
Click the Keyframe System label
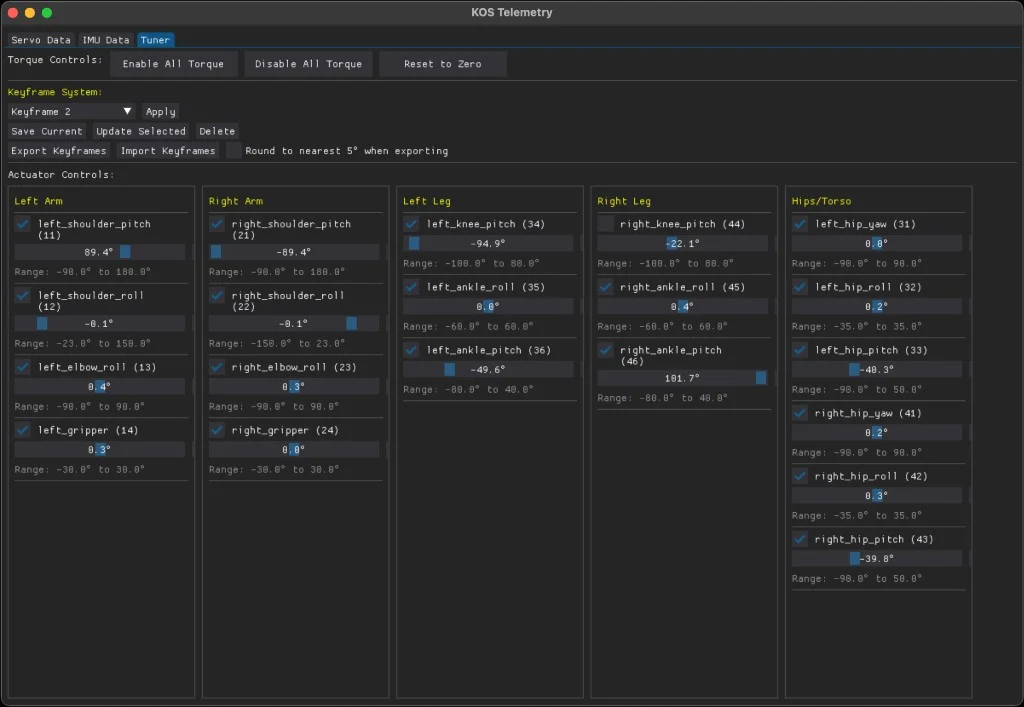point(55,92)
